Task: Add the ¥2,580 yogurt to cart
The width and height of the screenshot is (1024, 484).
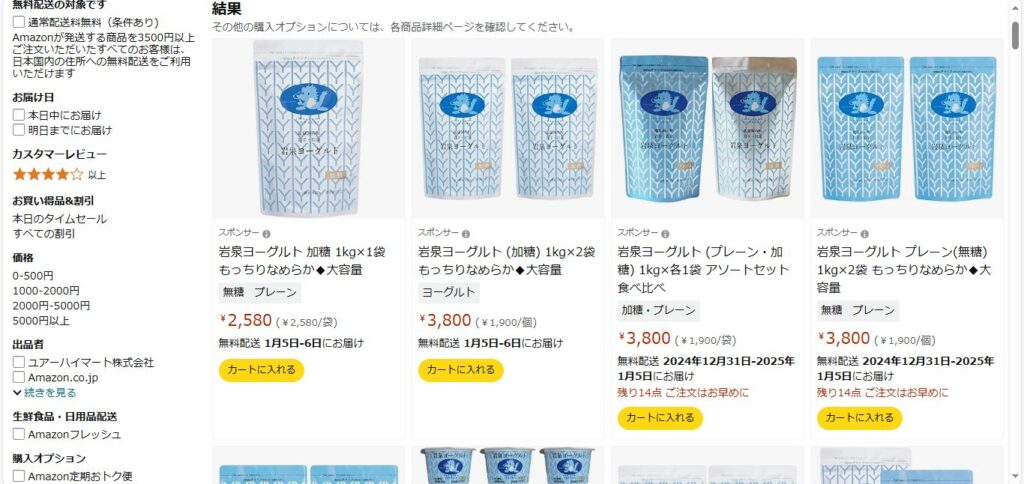Action: (261, 370)
